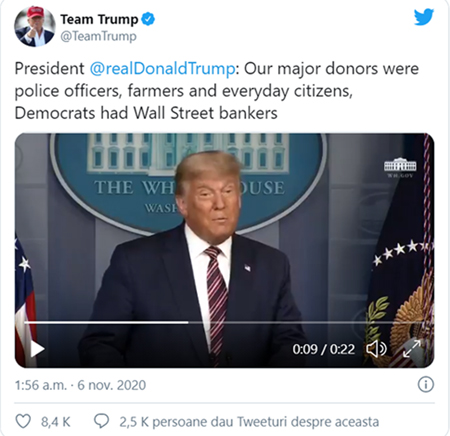Click the 0:09 / 0:22 time display
Image resolution: width=450 pixels, height=436 pixels.
[x=323, y=349]
